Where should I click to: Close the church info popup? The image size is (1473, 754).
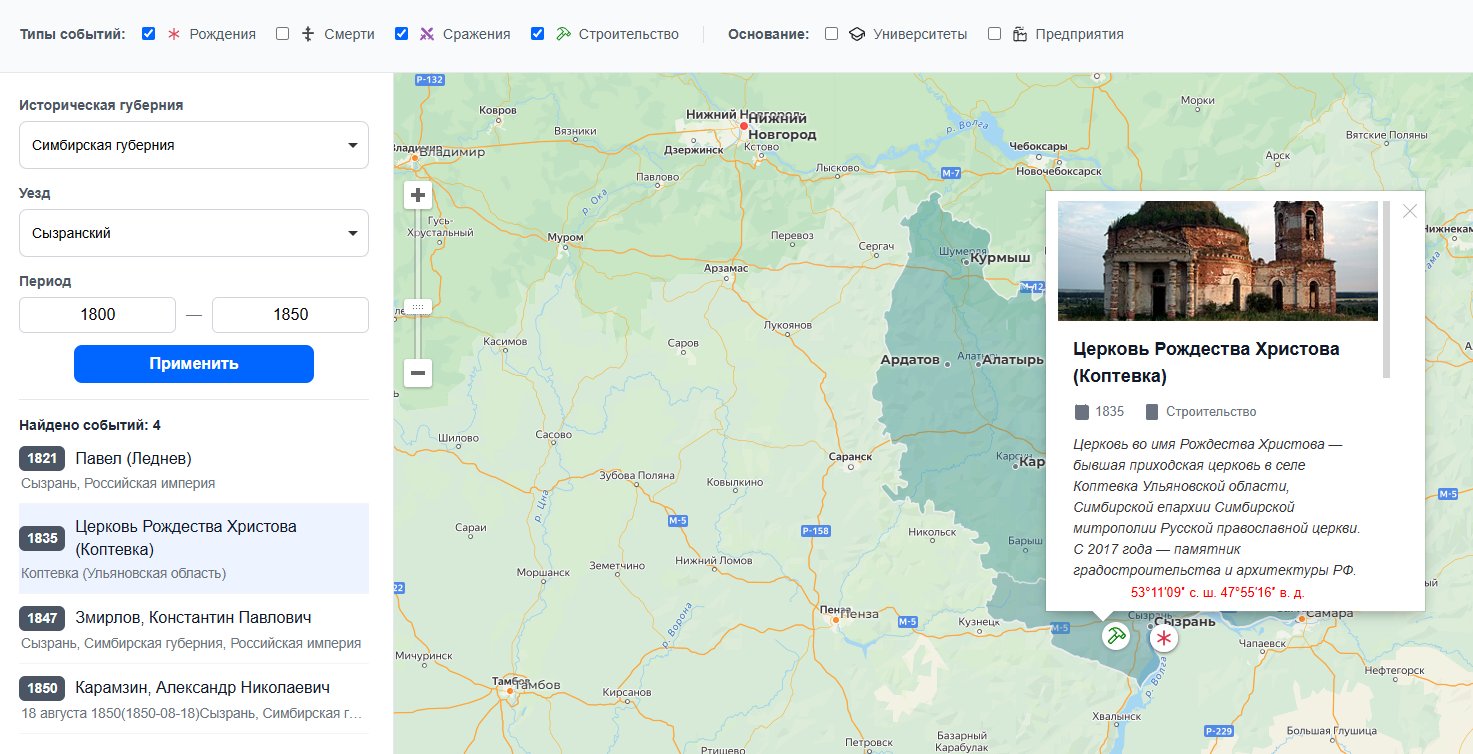[1410, 211]
